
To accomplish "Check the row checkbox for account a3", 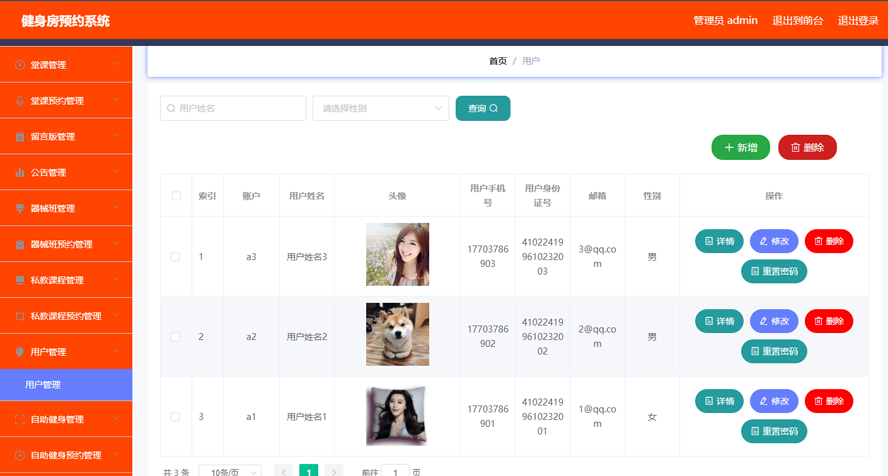I will (176, 256).
